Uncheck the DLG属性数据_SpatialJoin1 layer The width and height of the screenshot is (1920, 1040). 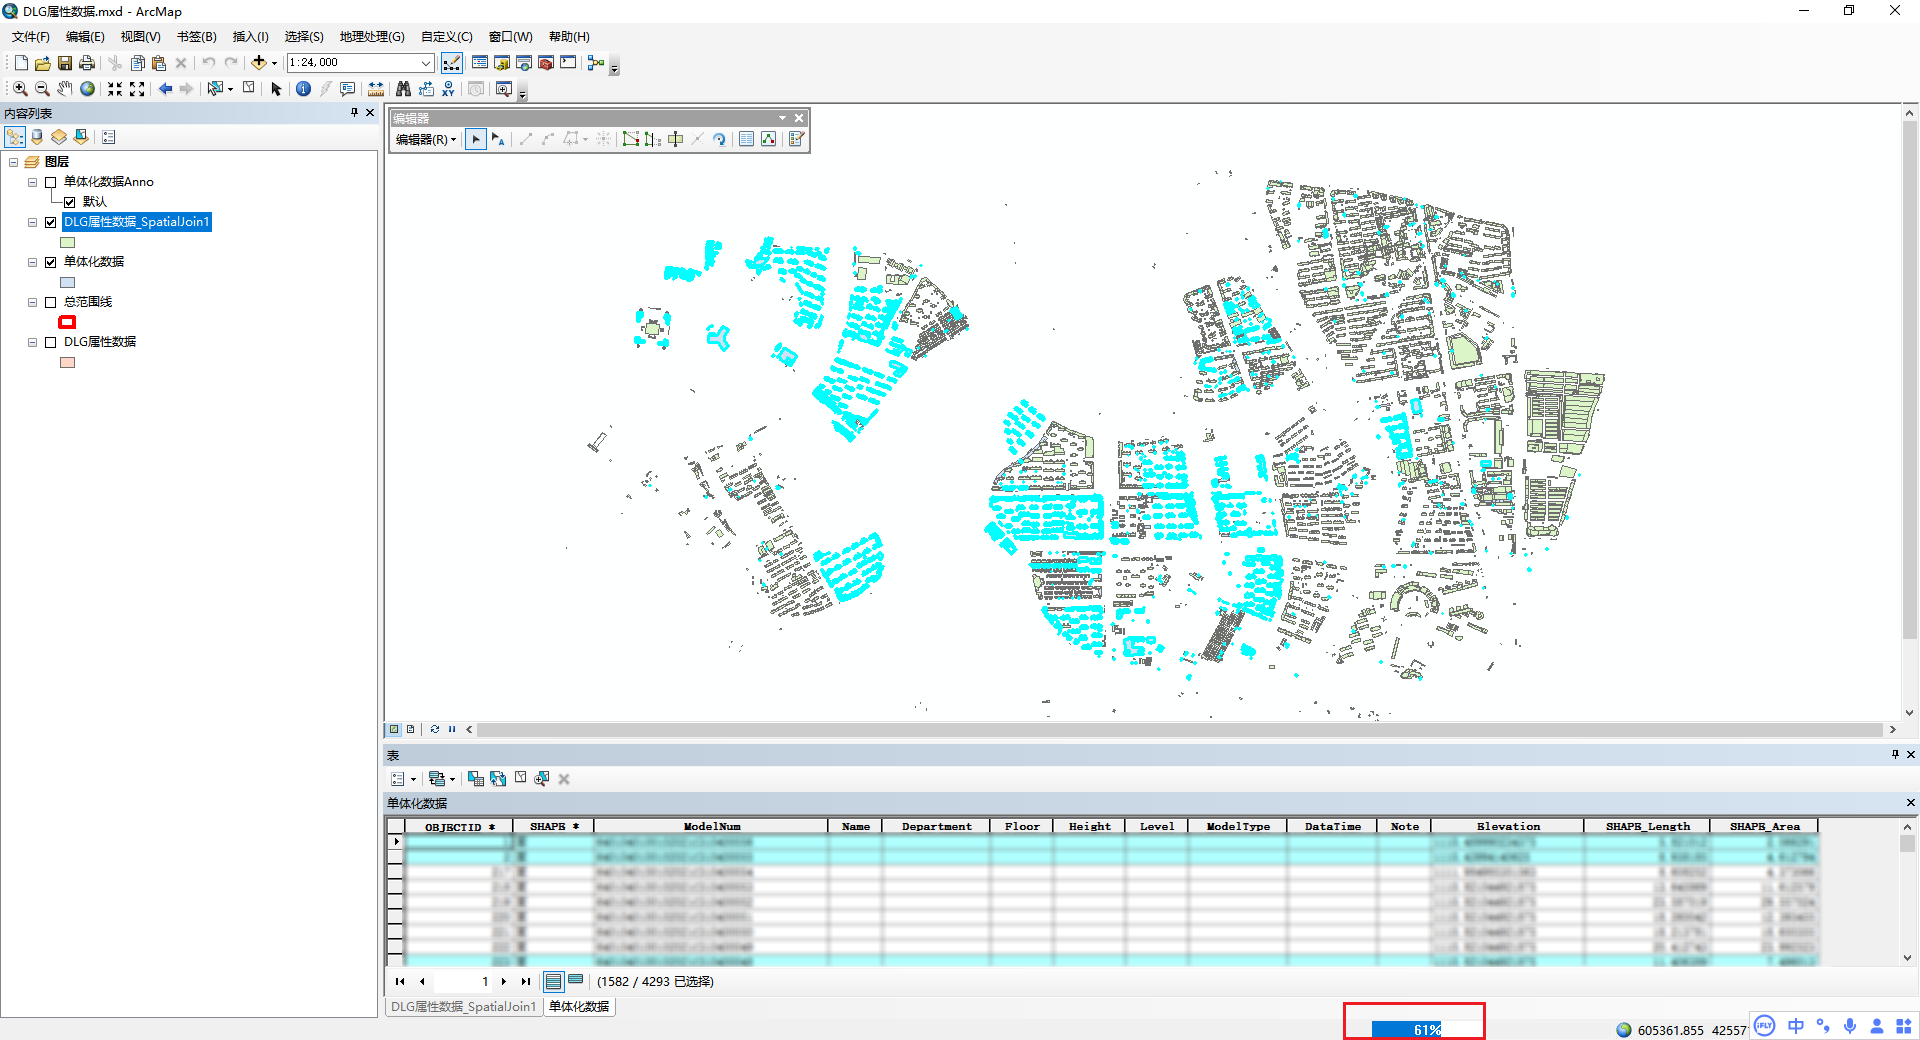point(51,222)
